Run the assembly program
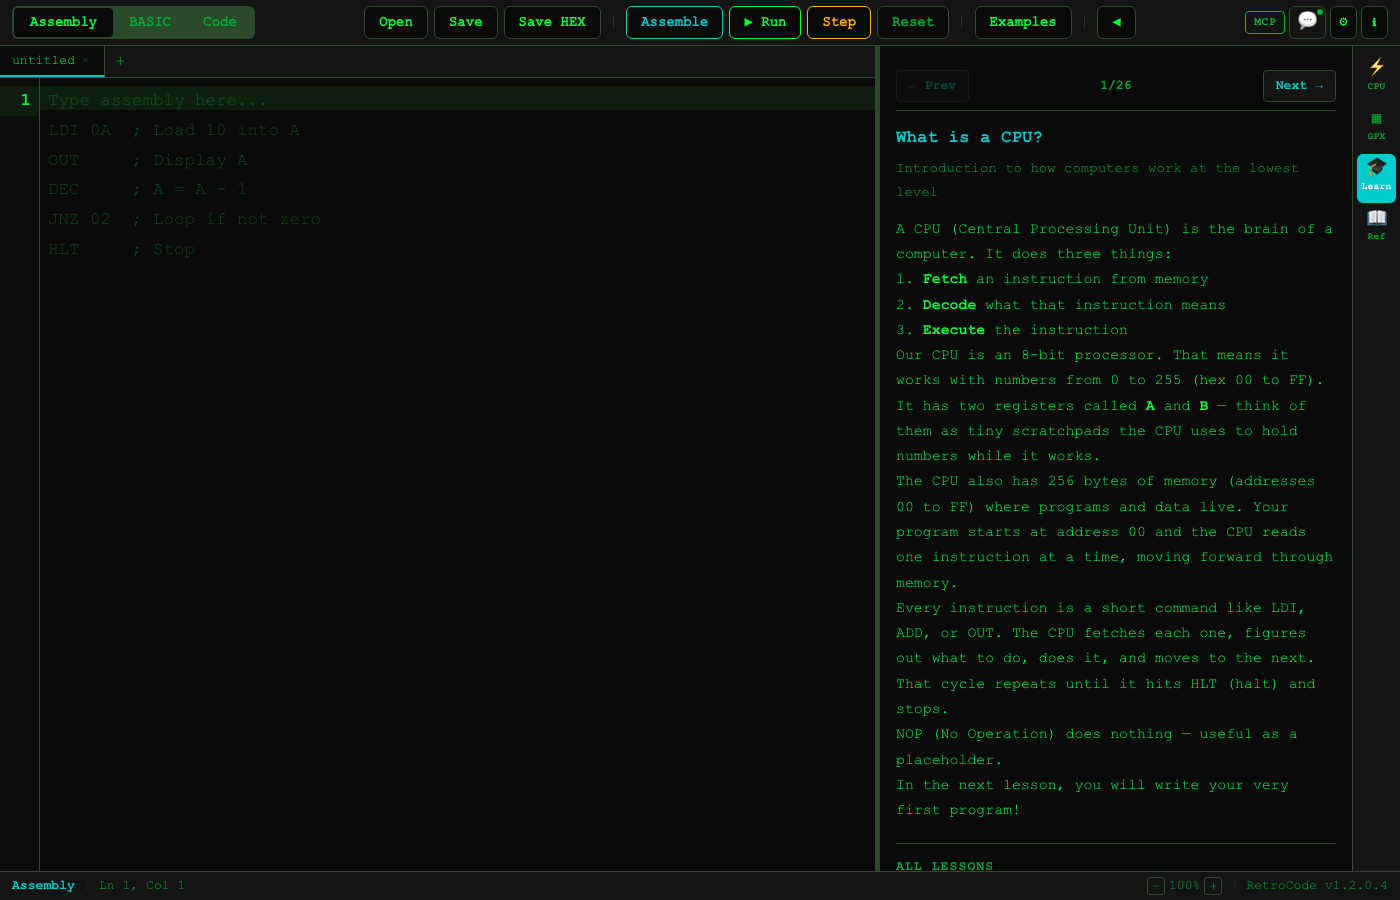Screen dimensions: 1400x900 pyautogui.click(x=764, y=21)
